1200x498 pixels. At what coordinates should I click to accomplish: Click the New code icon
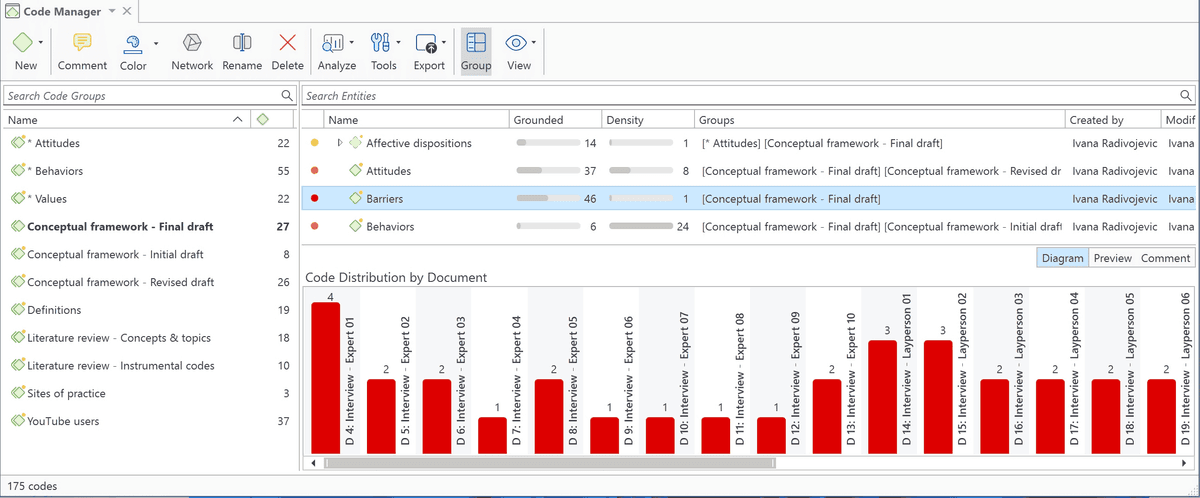[23, 43]
